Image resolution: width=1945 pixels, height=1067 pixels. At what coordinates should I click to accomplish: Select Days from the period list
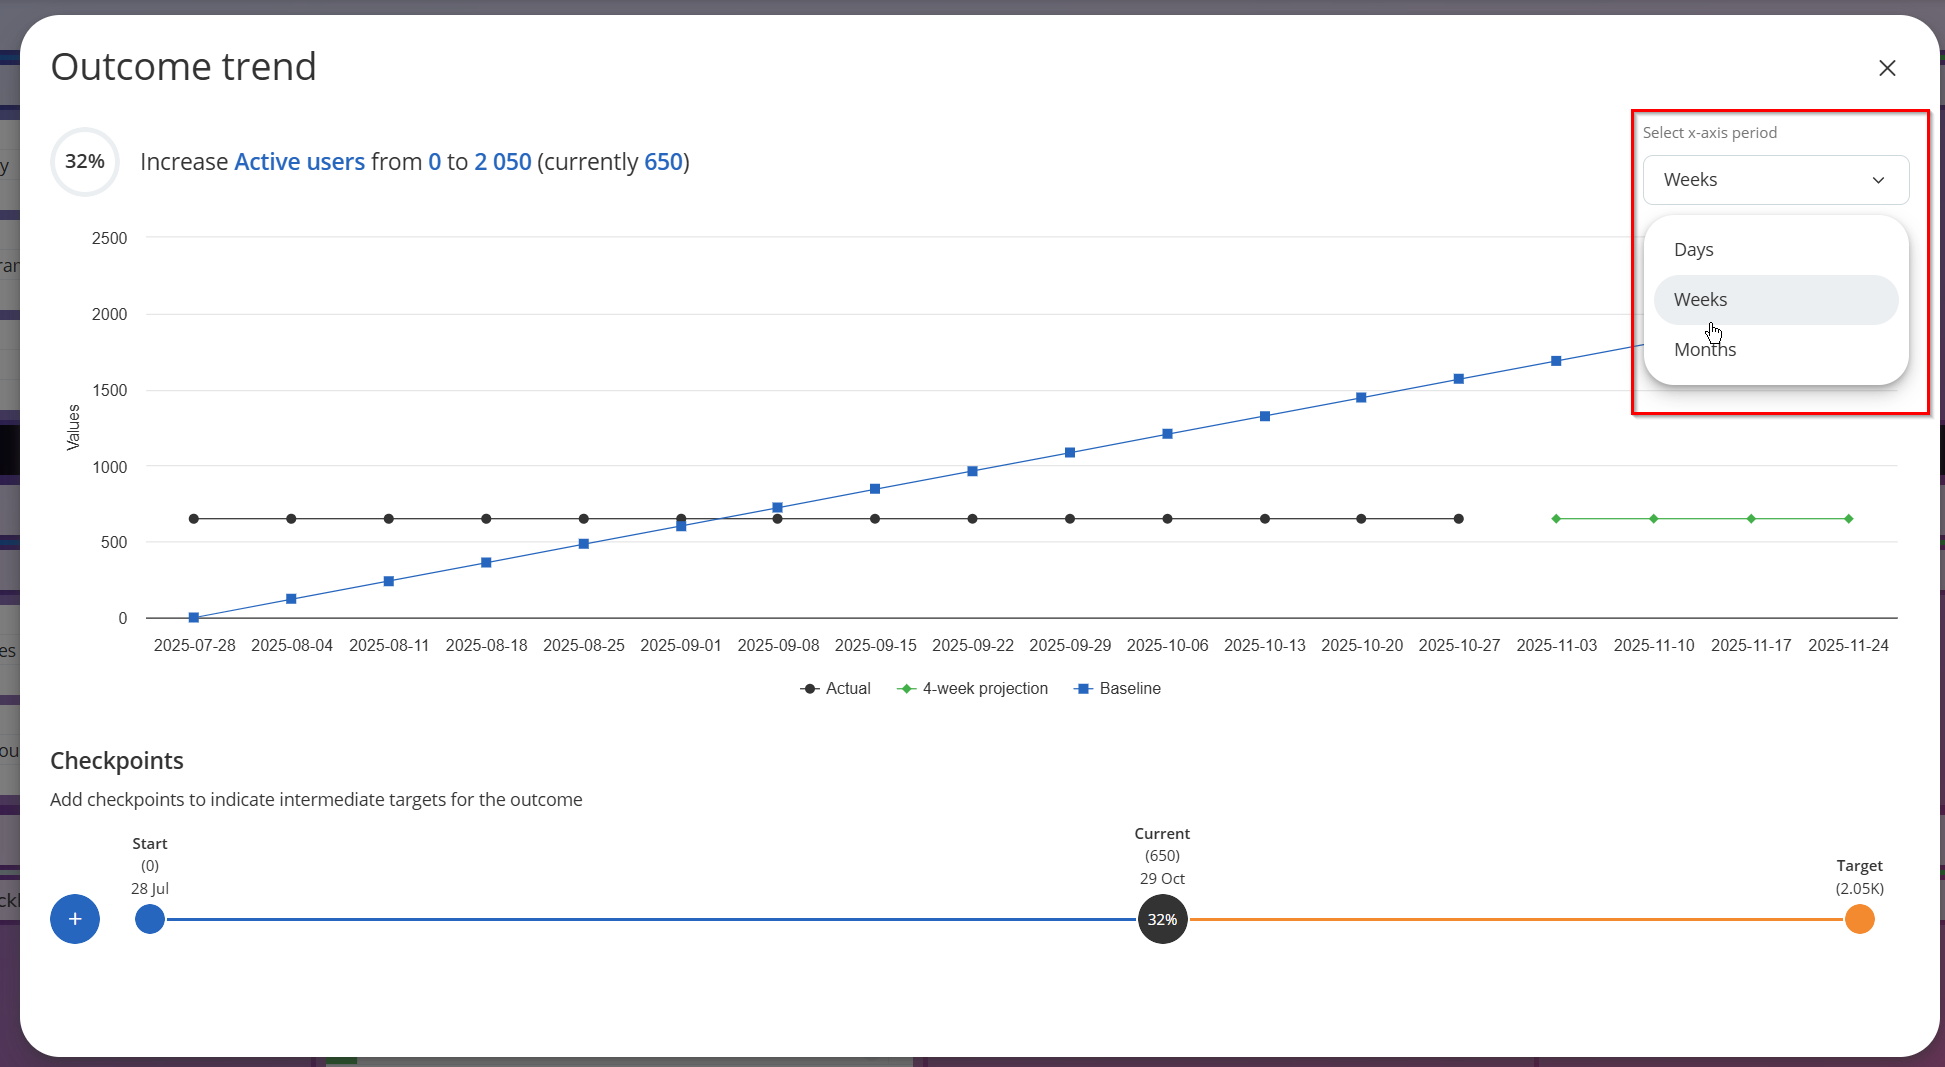click(1693, 250)
